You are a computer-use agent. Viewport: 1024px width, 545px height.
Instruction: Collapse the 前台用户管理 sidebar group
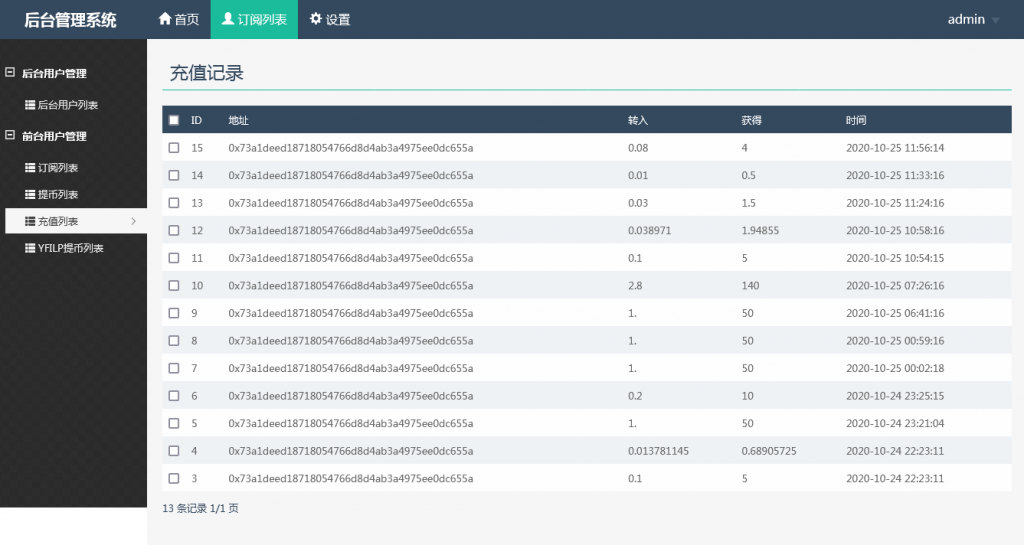11,136
